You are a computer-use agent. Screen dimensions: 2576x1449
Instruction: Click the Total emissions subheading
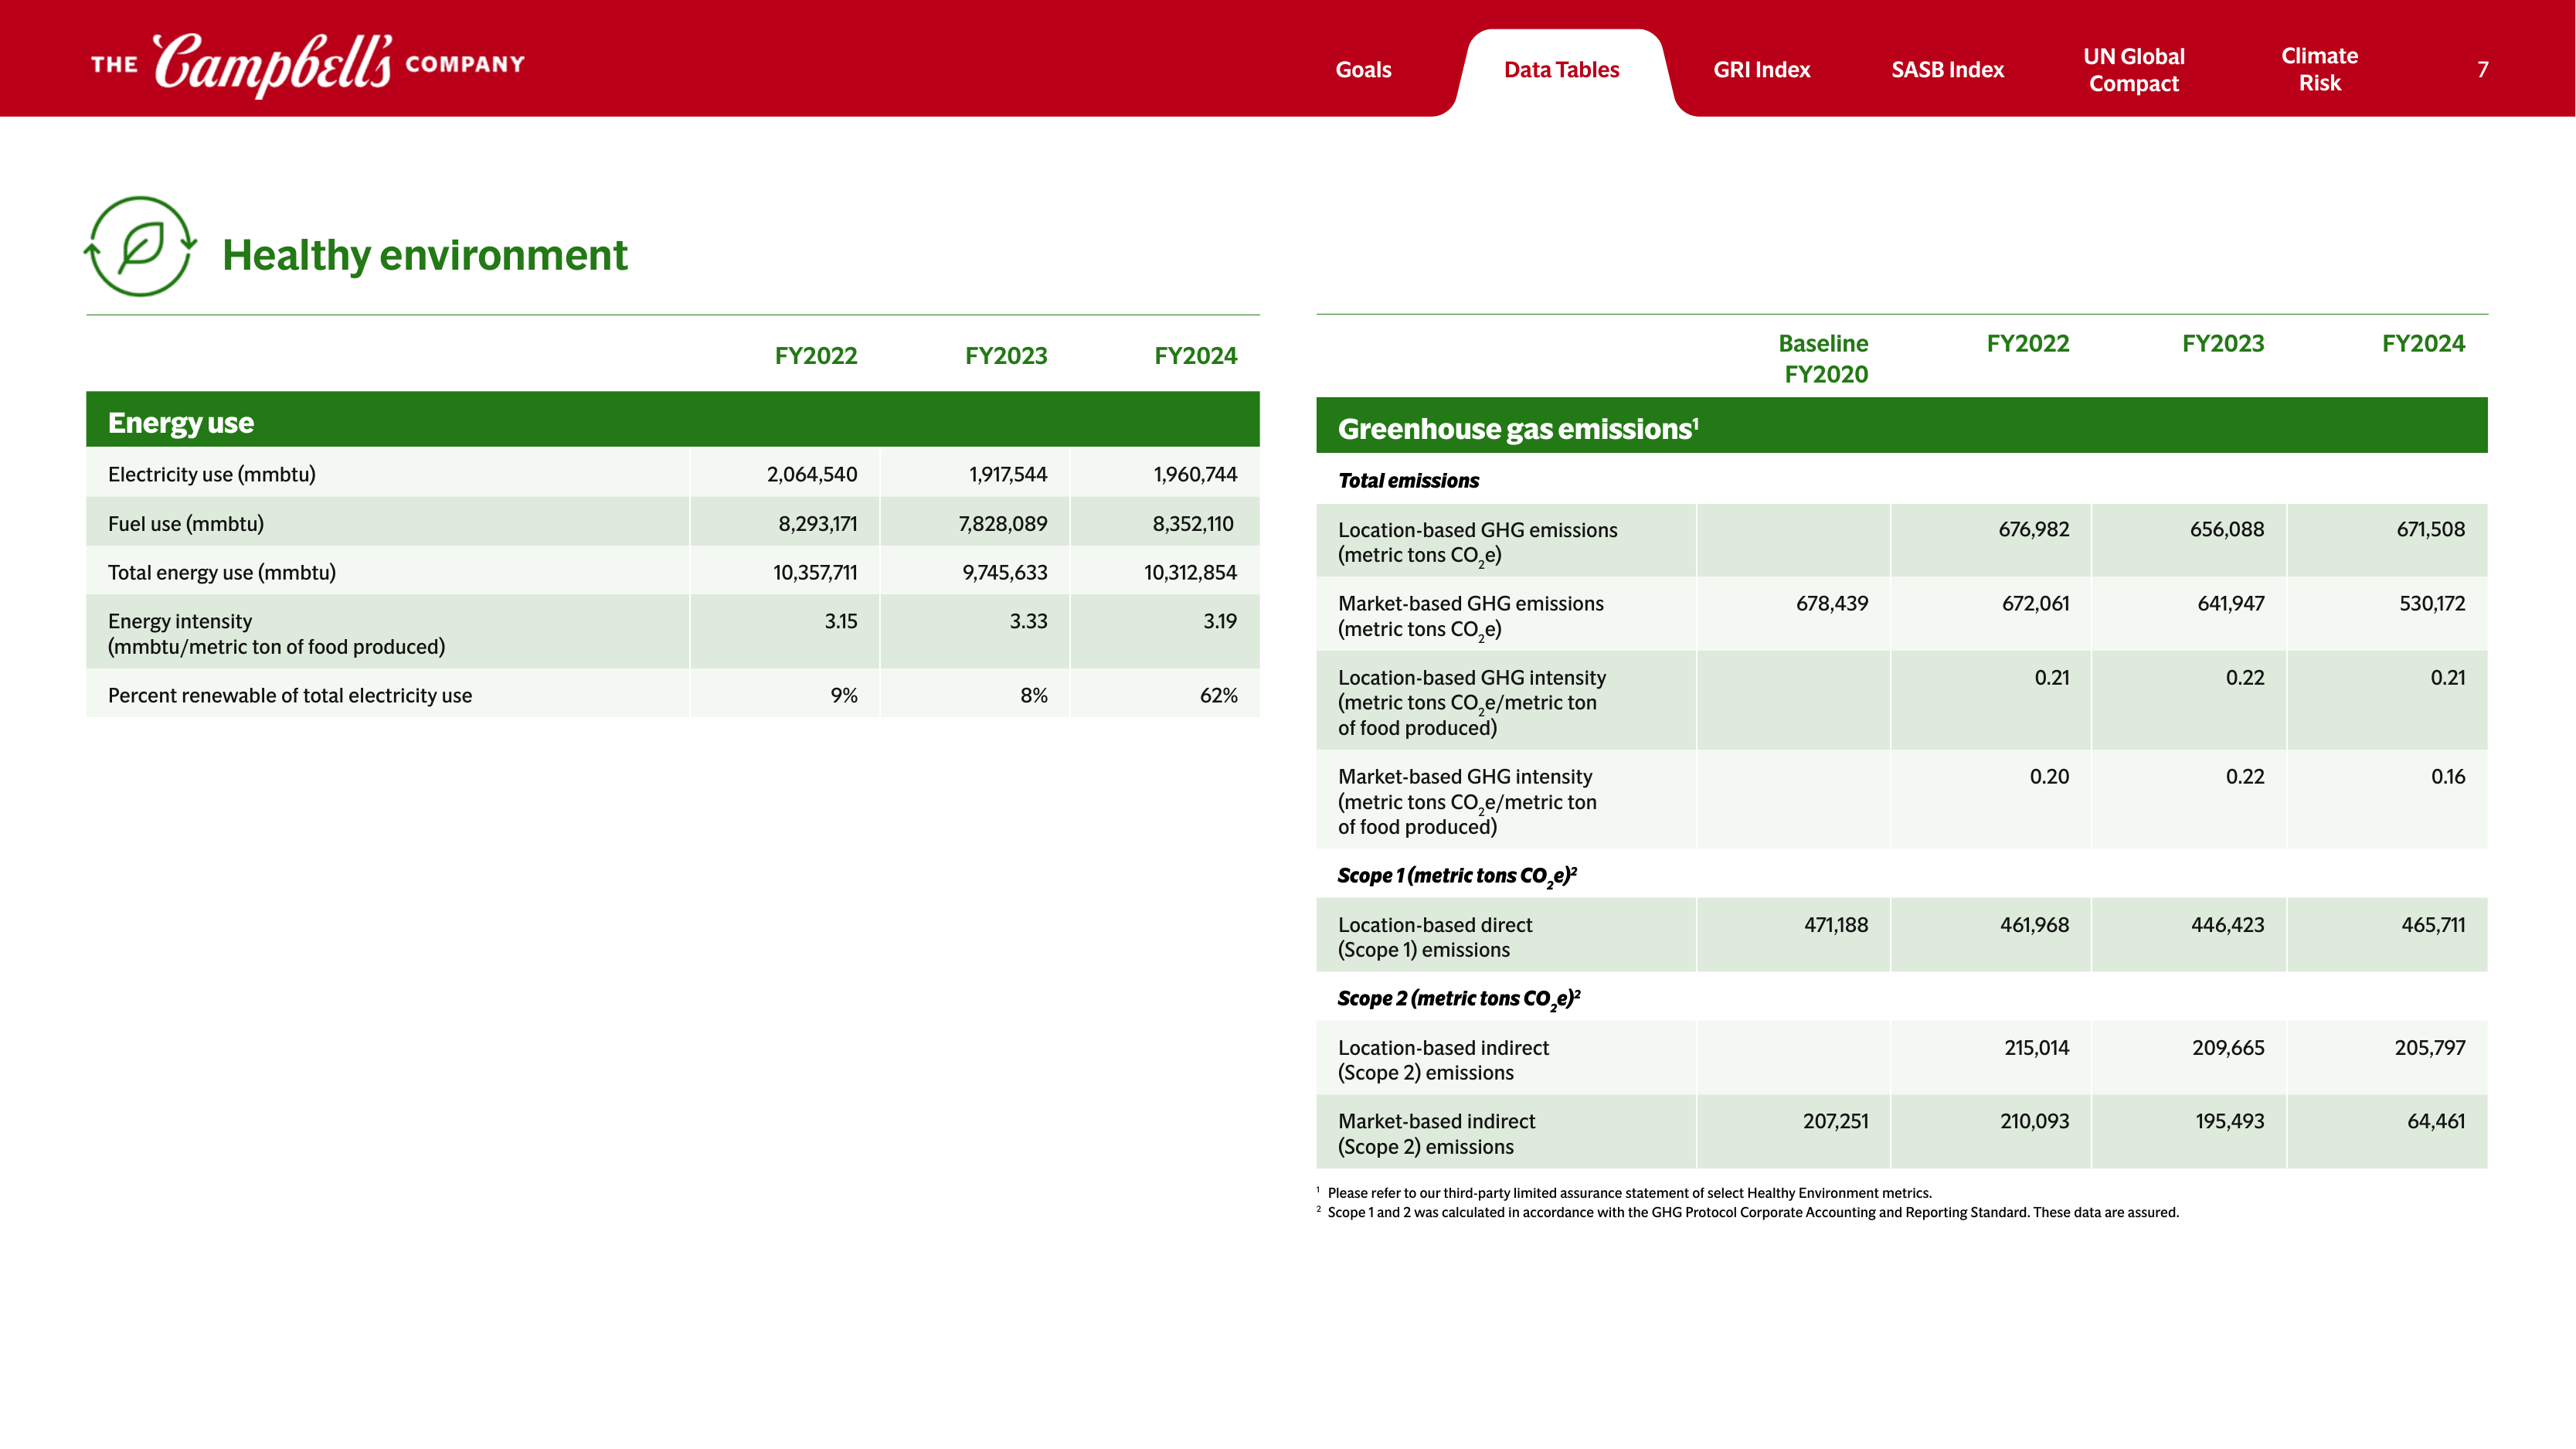click(1408, 480)
